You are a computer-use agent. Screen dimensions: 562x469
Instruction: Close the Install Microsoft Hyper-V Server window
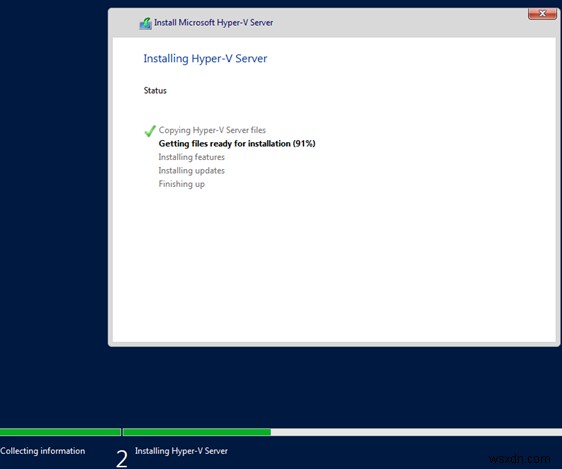pos(542,14)
